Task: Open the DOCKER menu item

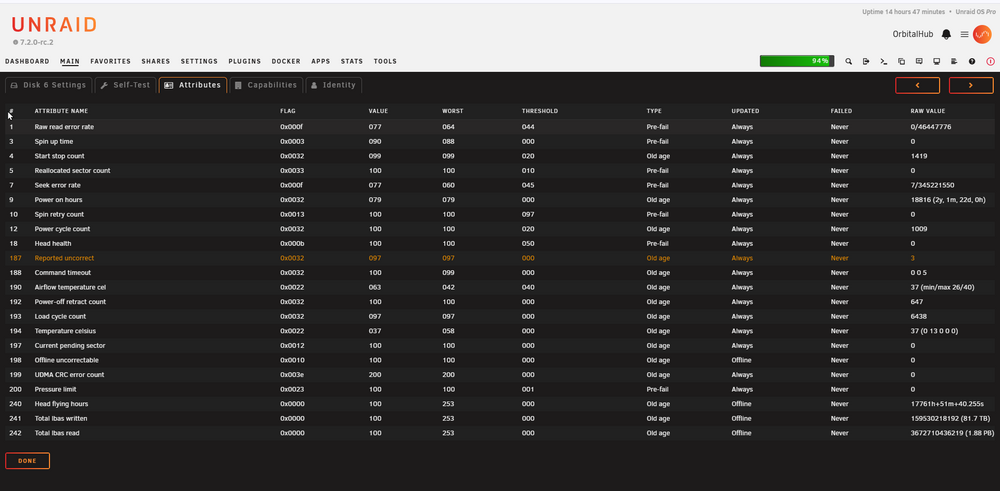Action: coord(286,61)
